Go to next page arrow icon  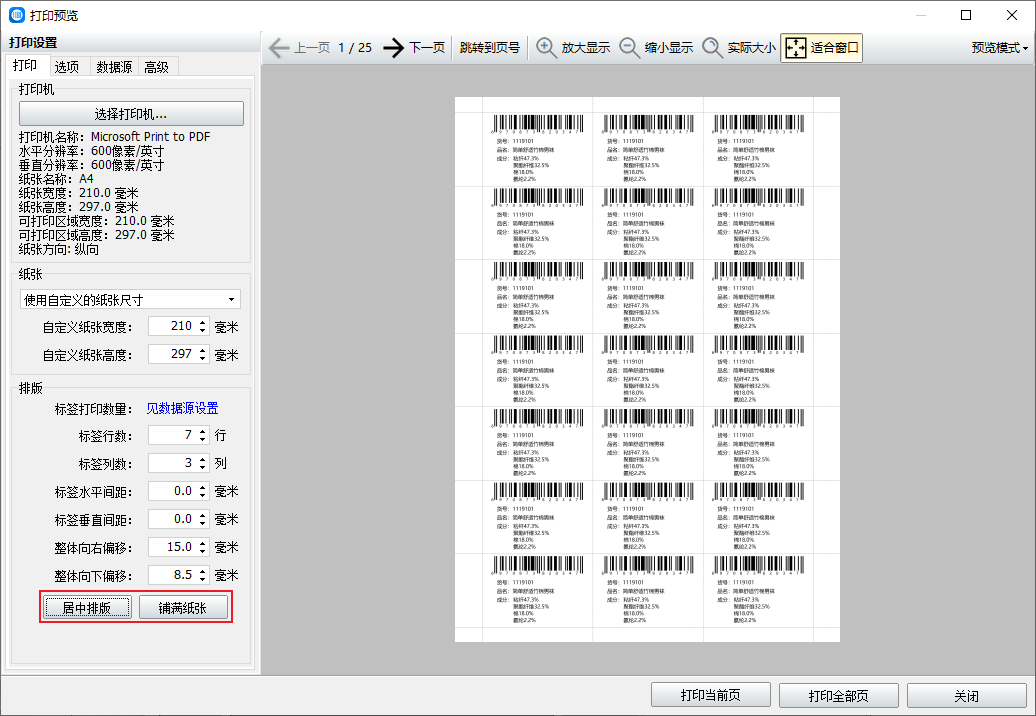pos(393,48)
